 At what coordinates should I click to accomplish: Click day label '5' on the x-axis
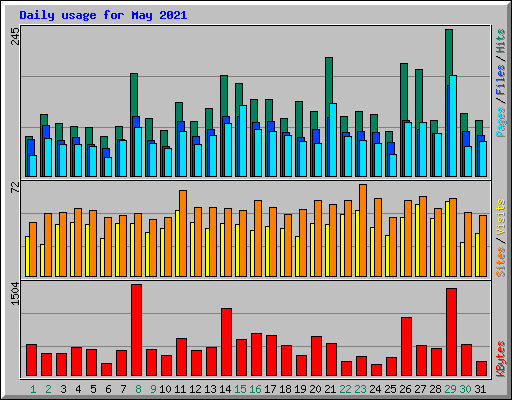pyautogui.click(x=93, y=389)
